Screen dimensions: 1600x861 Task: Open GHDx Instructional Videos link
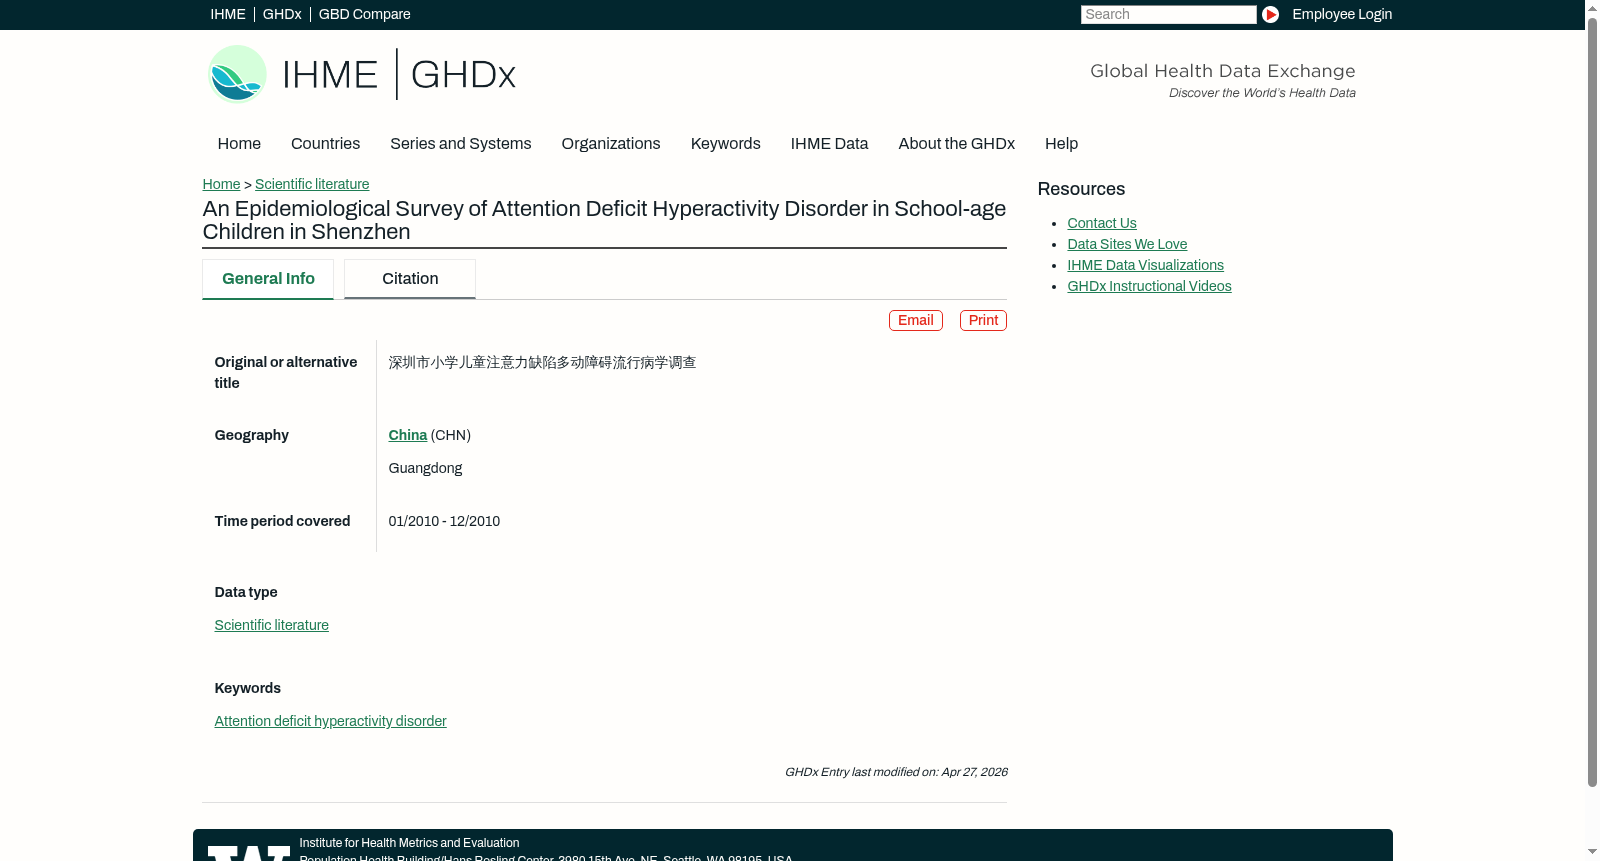1149,286
